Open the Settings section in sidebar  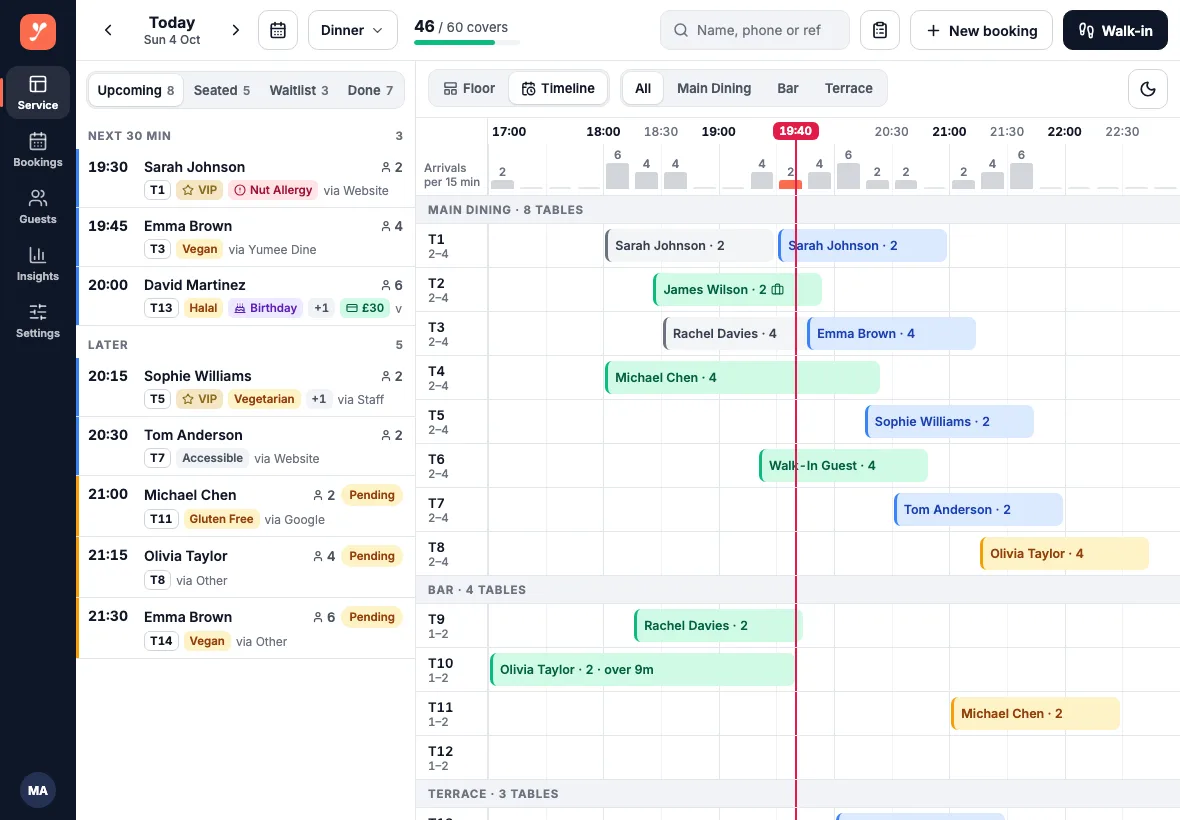tap(38, 321)
